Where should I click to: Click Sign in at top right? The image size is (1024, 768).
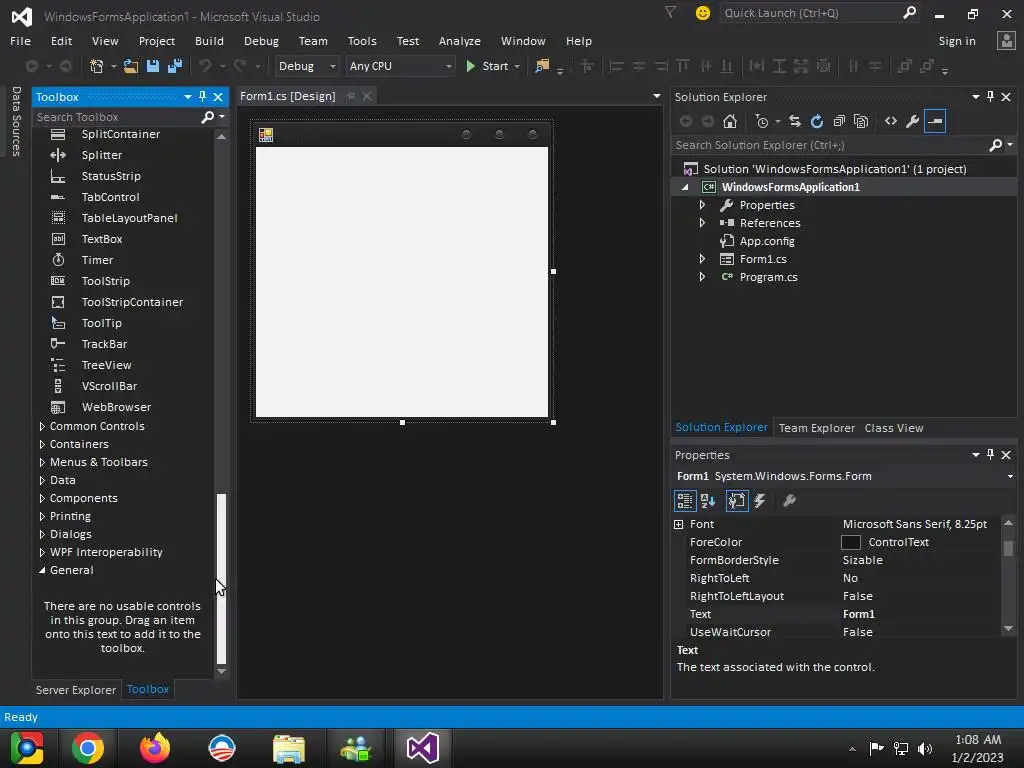[957, 41]
